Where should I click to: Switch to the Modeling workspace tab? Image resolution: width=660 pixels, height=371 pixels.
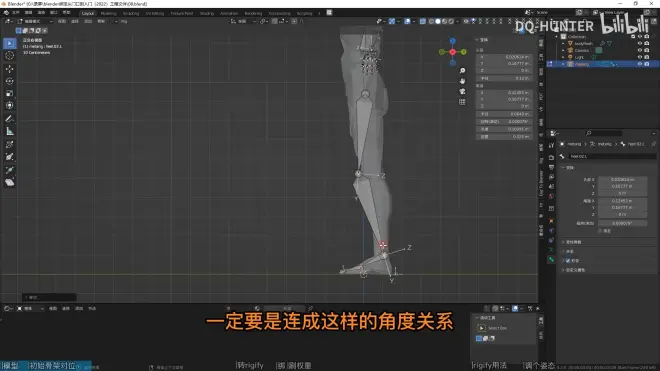[x=109, y=13]
